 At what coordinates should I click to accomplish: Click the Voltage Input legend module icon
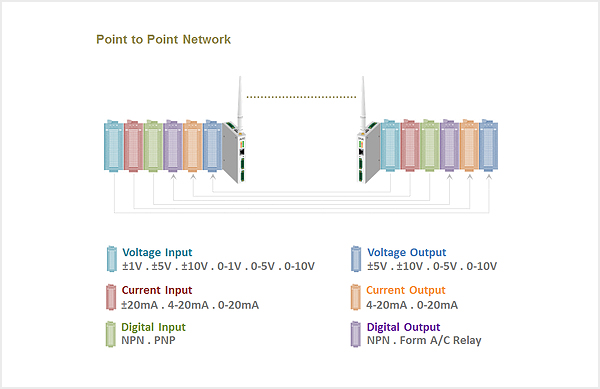[x=112, y=259]
